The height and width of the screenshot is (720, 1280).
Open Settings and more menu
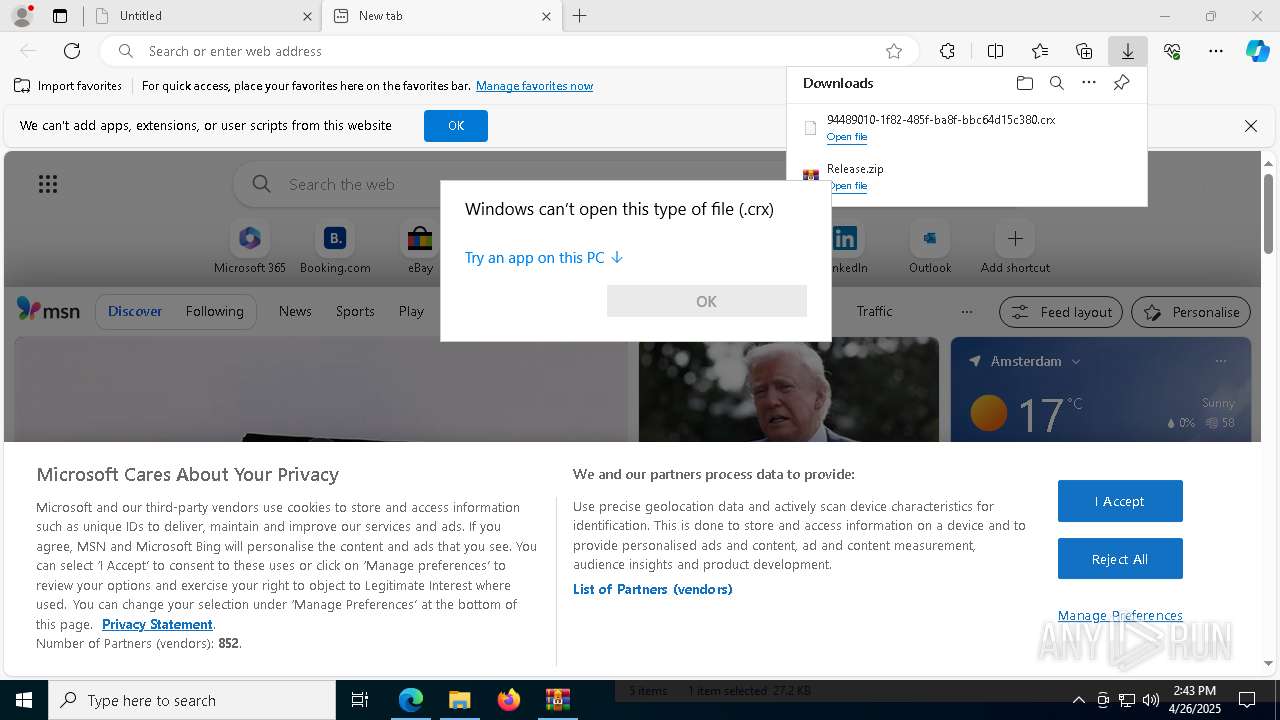[x=1216, y=51]
